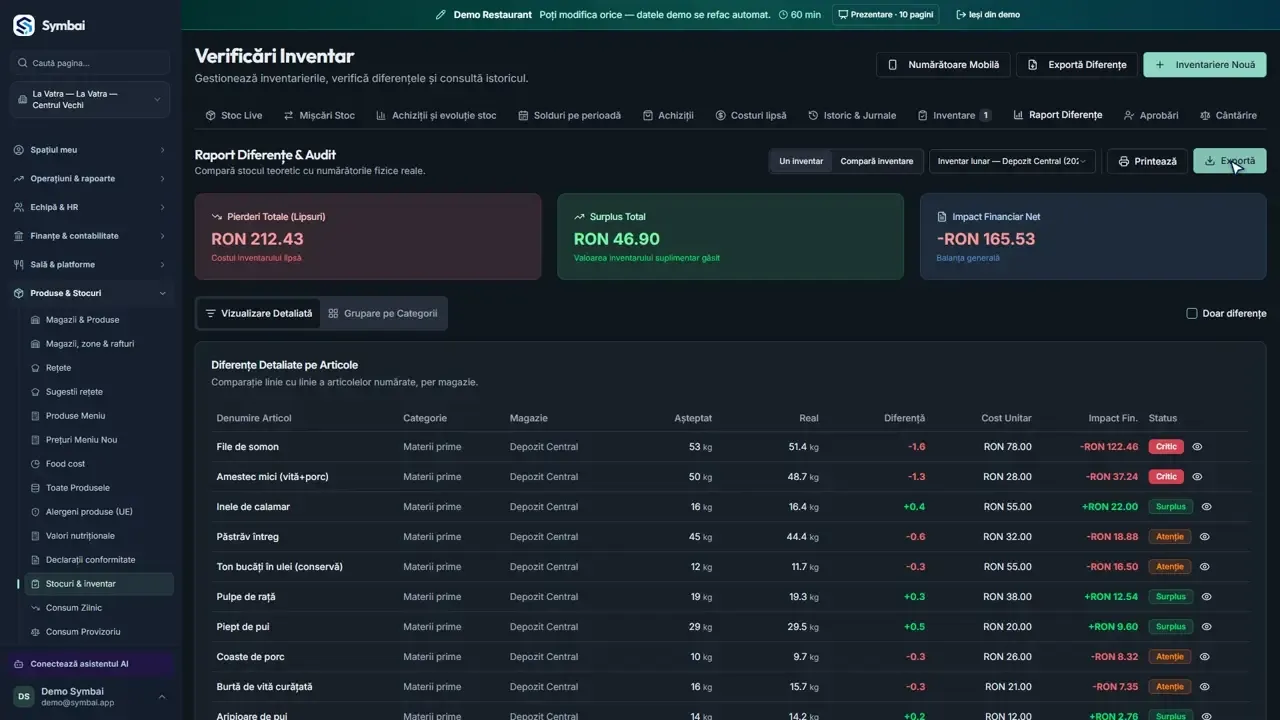This screenshot has height=720, width=1280.
Task: Click the Rețete sidebar icon
Action: (x=36, y=368)
